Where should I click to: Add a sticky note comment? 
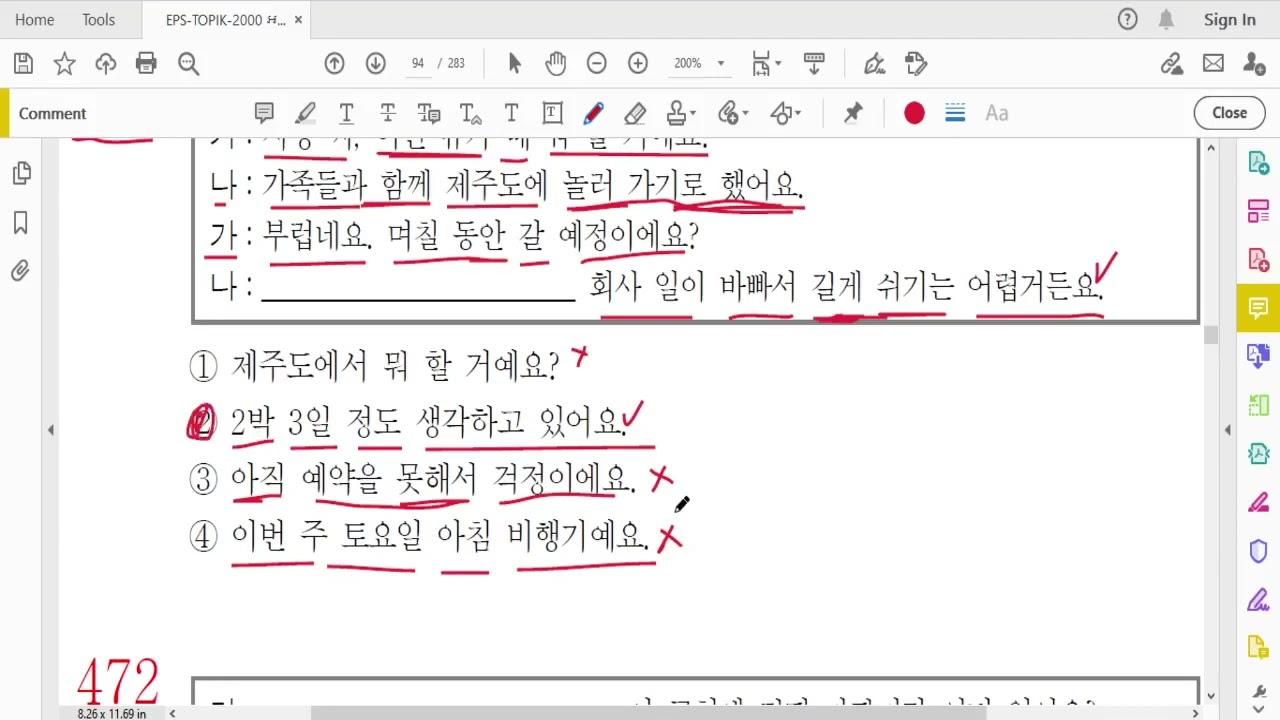pos(264,113)
